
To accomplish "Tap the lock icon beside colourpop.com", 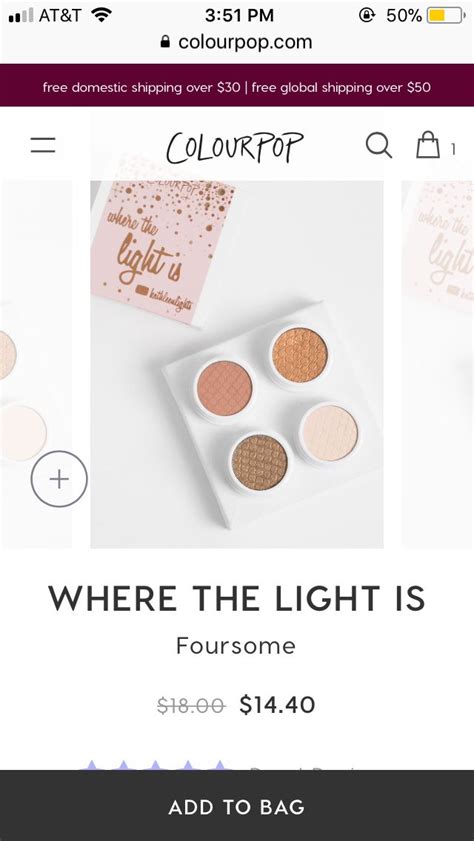I will pos(166,42).
